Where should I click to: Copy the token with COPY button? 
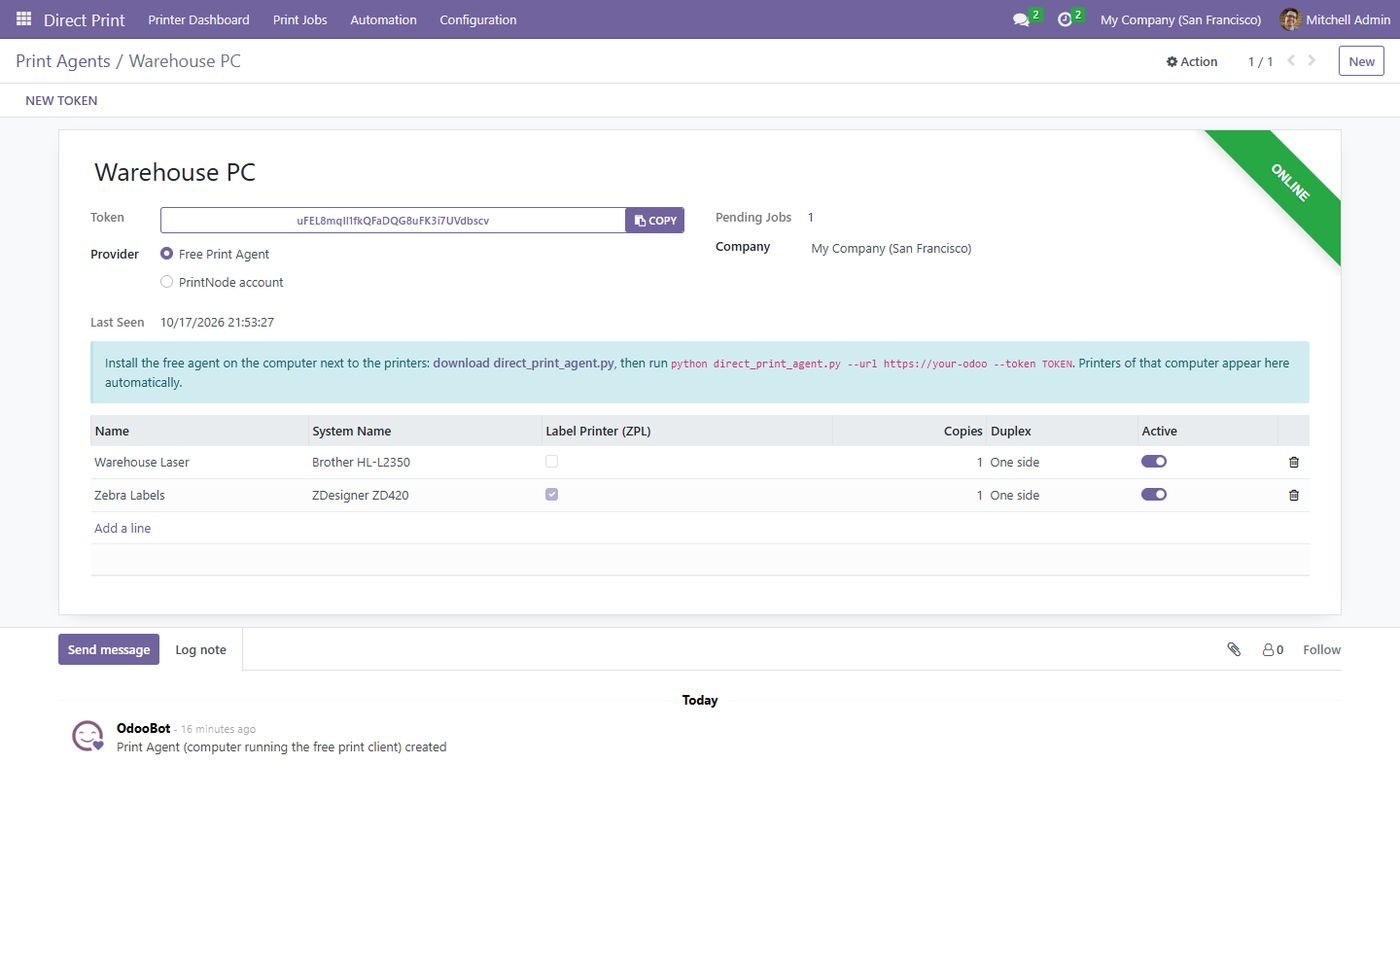point(655,220)
